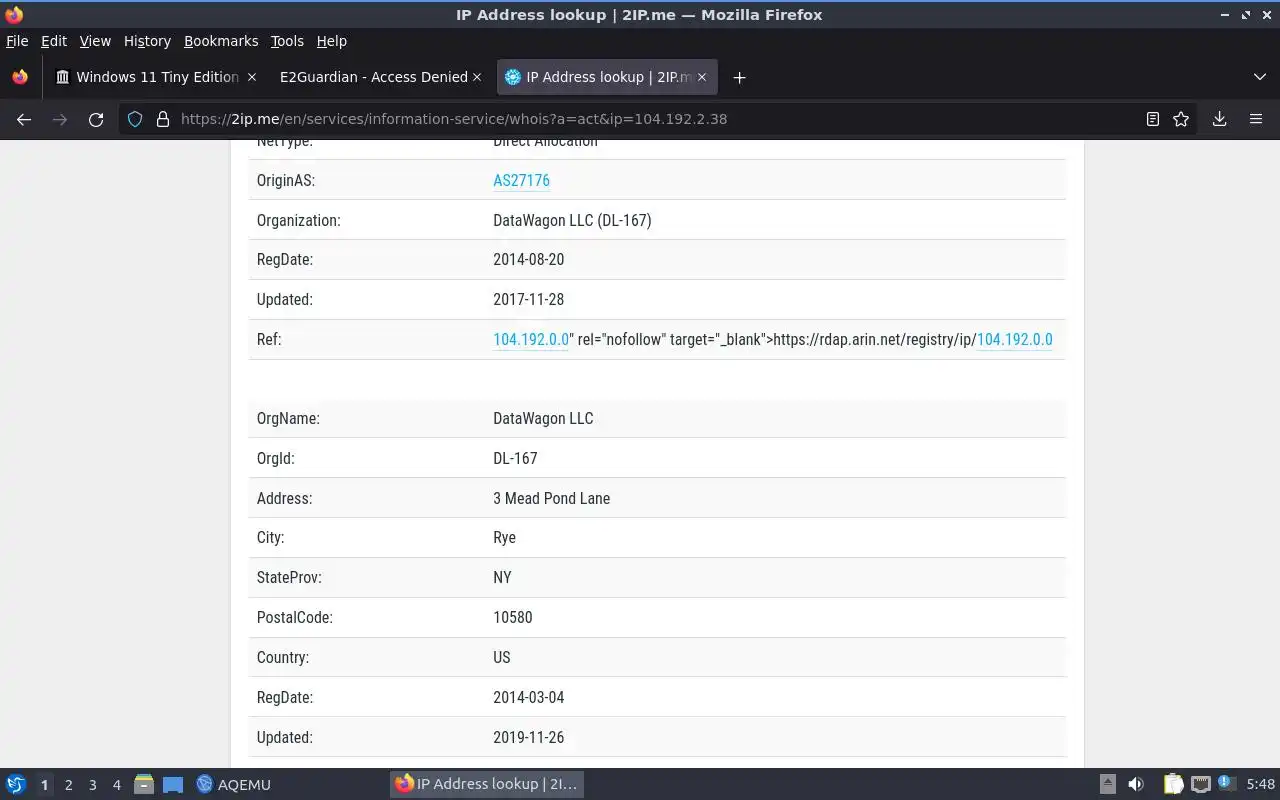
Task: Click the City value Rye
Action: tap(504, 538)
